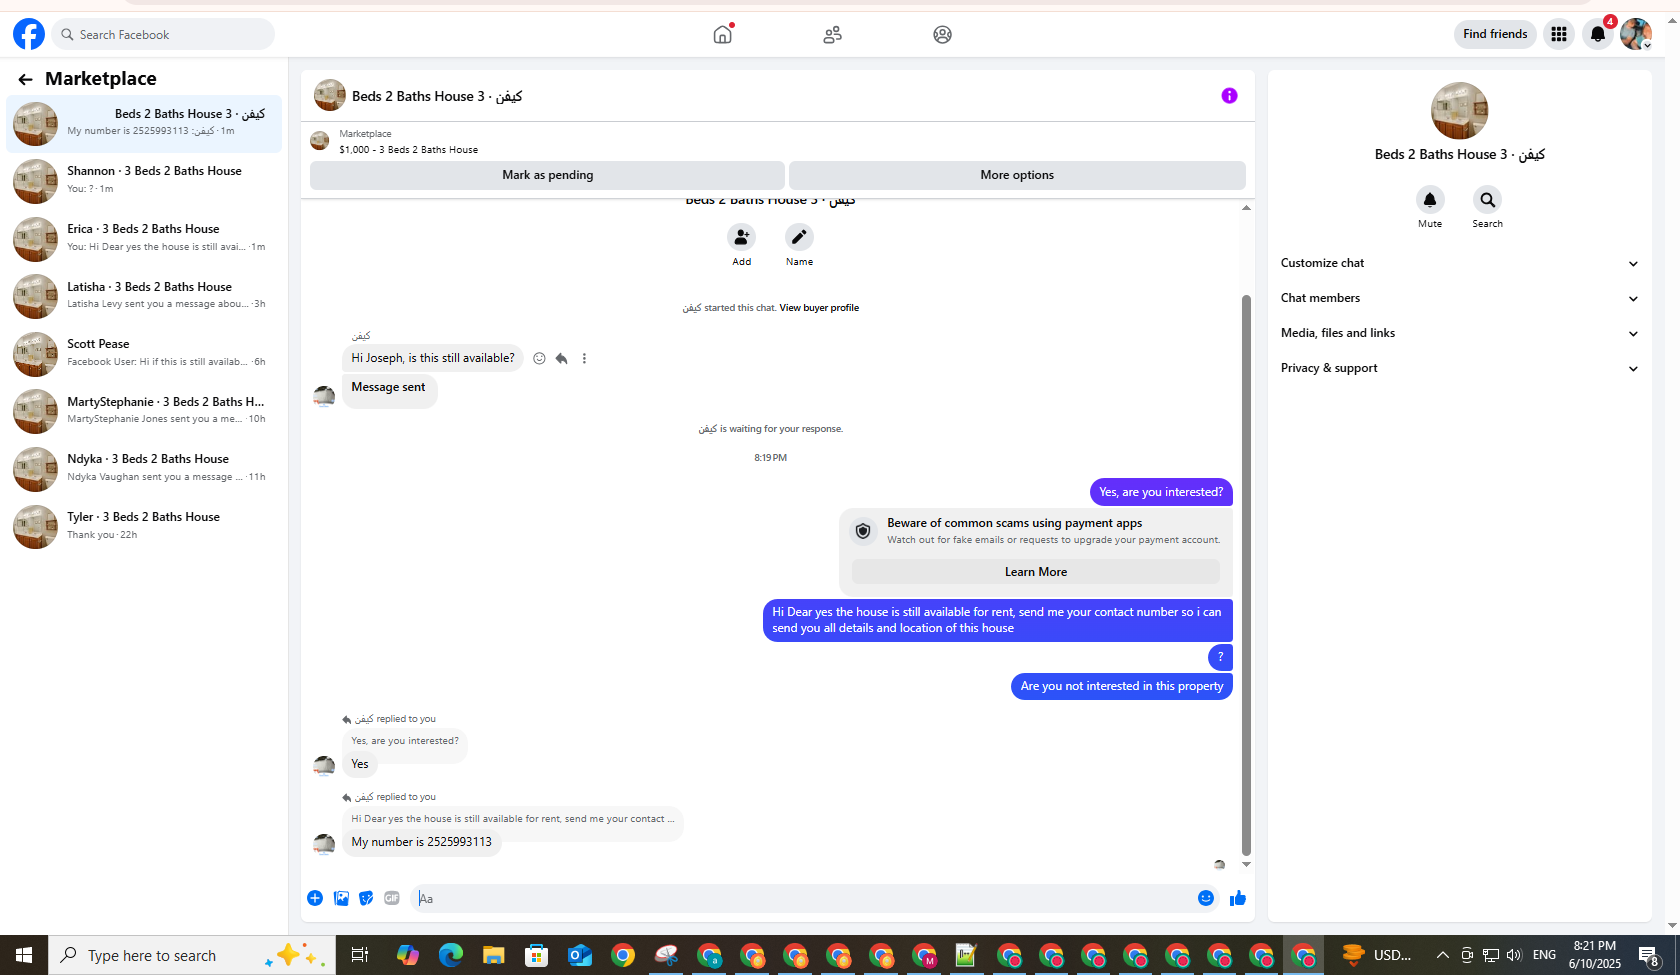Choose a sticker from the composer
The width and height of the screenshot is (1680, 975).
(367, 898)
